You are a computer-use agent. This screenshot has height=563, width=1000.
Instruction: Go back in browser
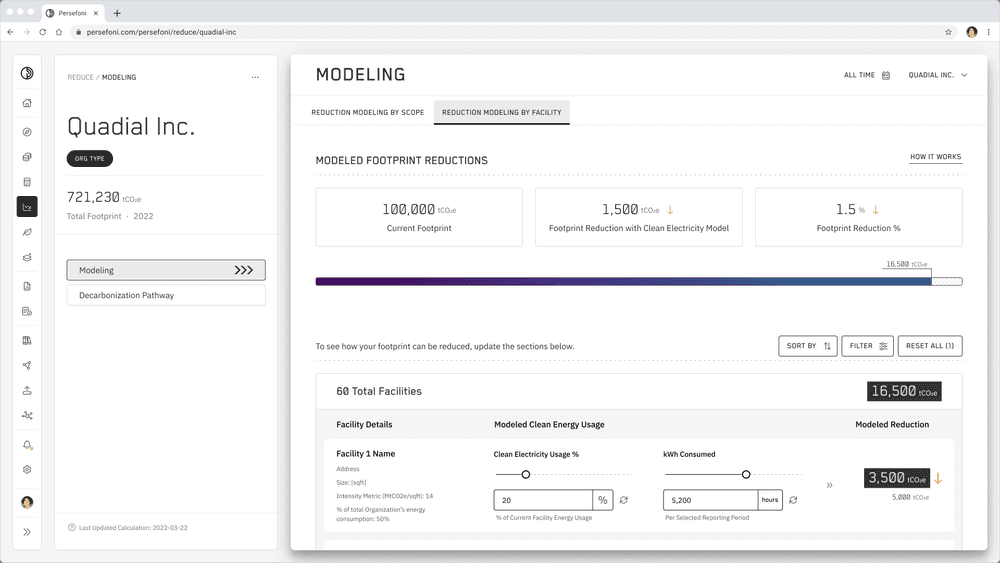[10, 32]
